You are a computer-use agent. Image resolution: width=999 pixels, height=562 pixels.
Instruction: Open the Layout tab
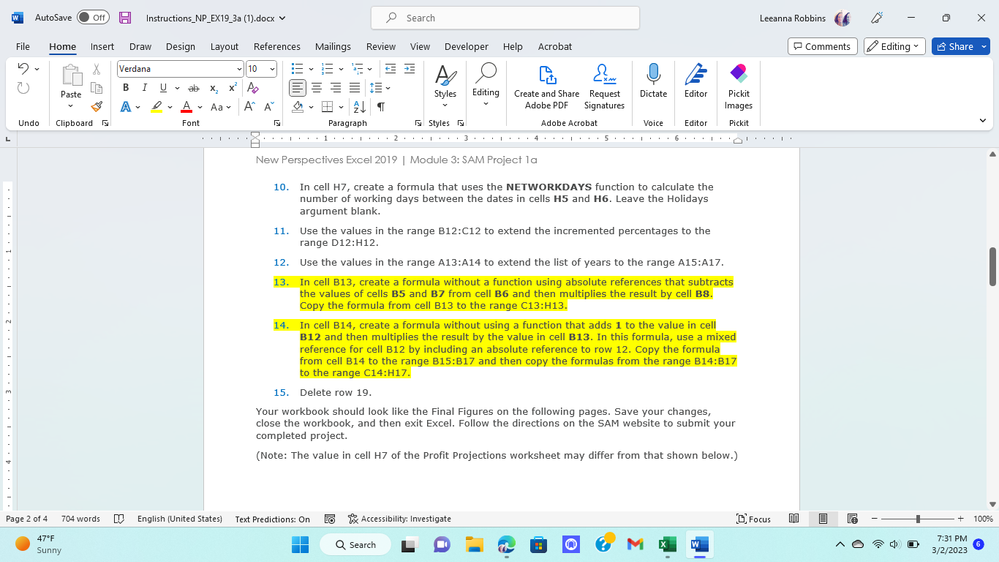224,47
